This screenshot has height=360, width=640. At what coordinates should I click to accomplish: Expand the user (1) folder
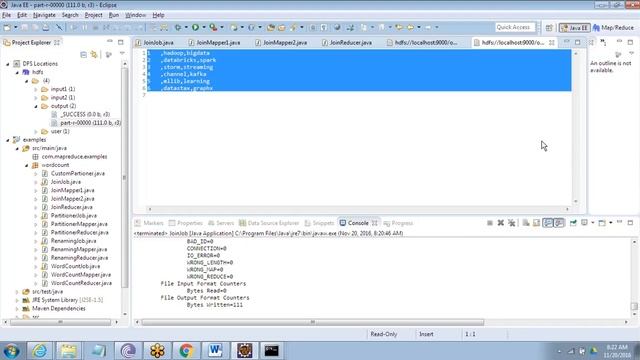[x=36, y=131]
